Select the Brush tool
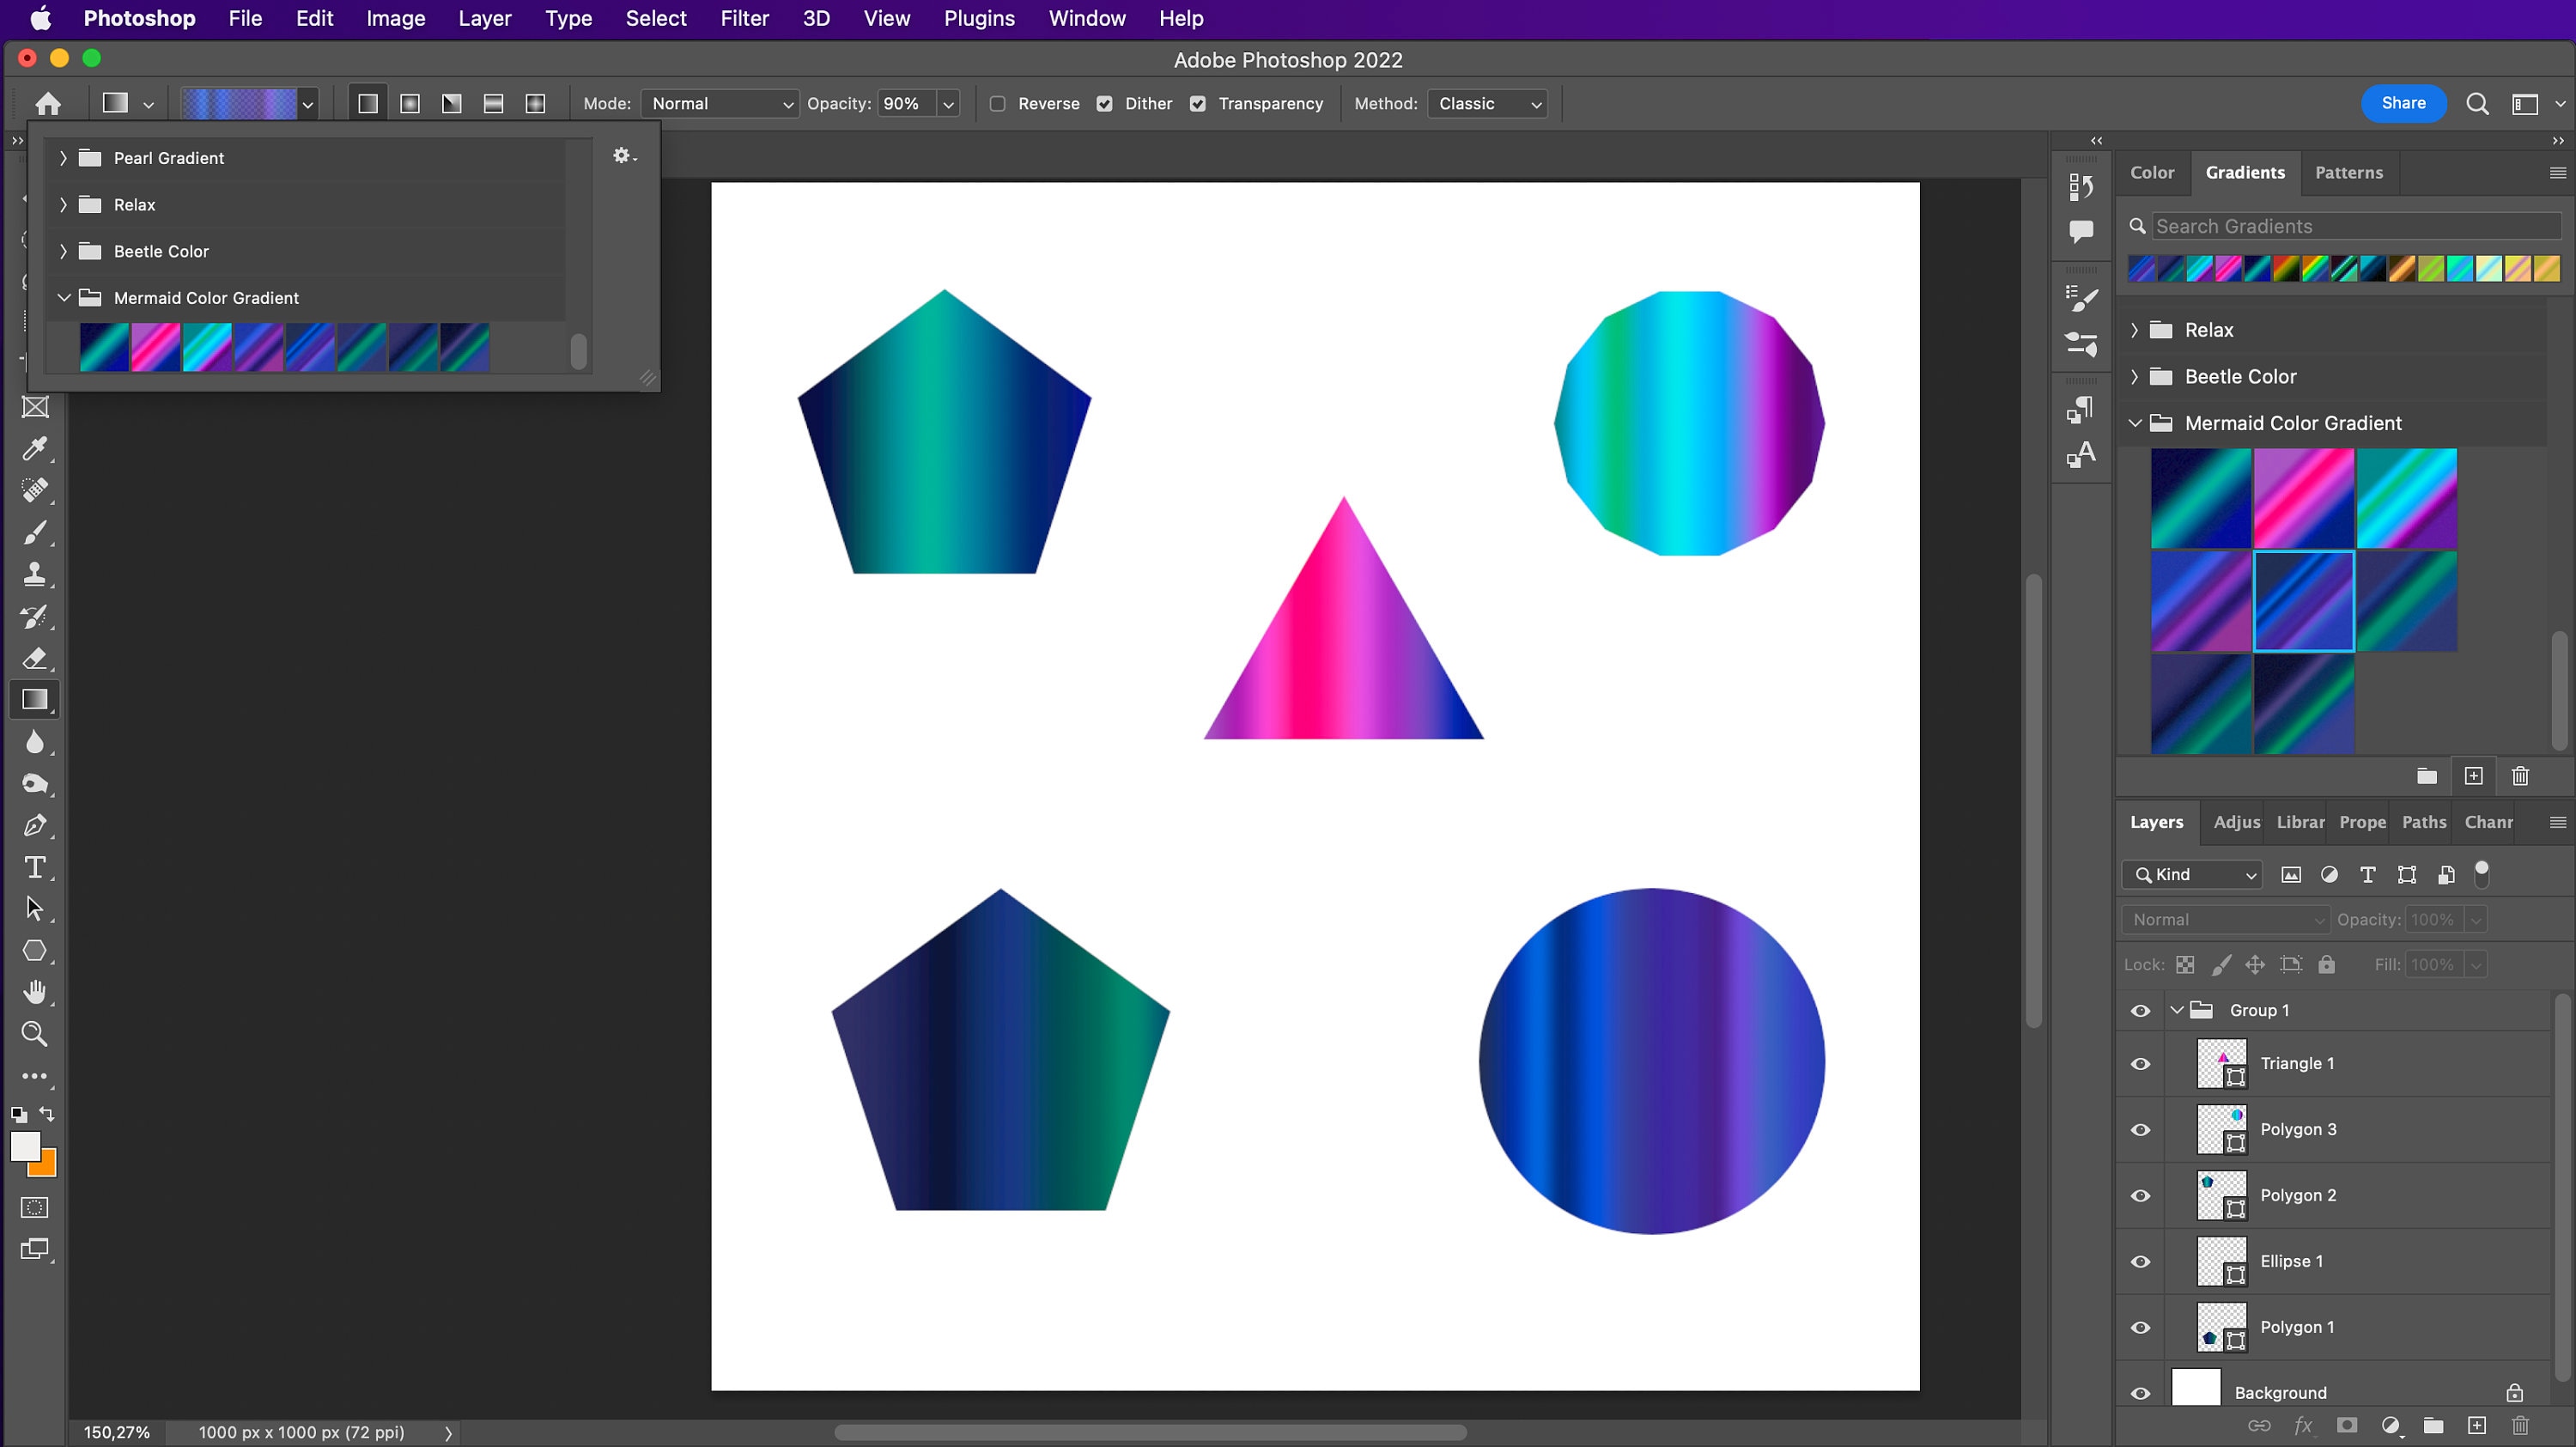Image resolution: width=2576 pixels, height=1447 pixels. tap(35, 532)
